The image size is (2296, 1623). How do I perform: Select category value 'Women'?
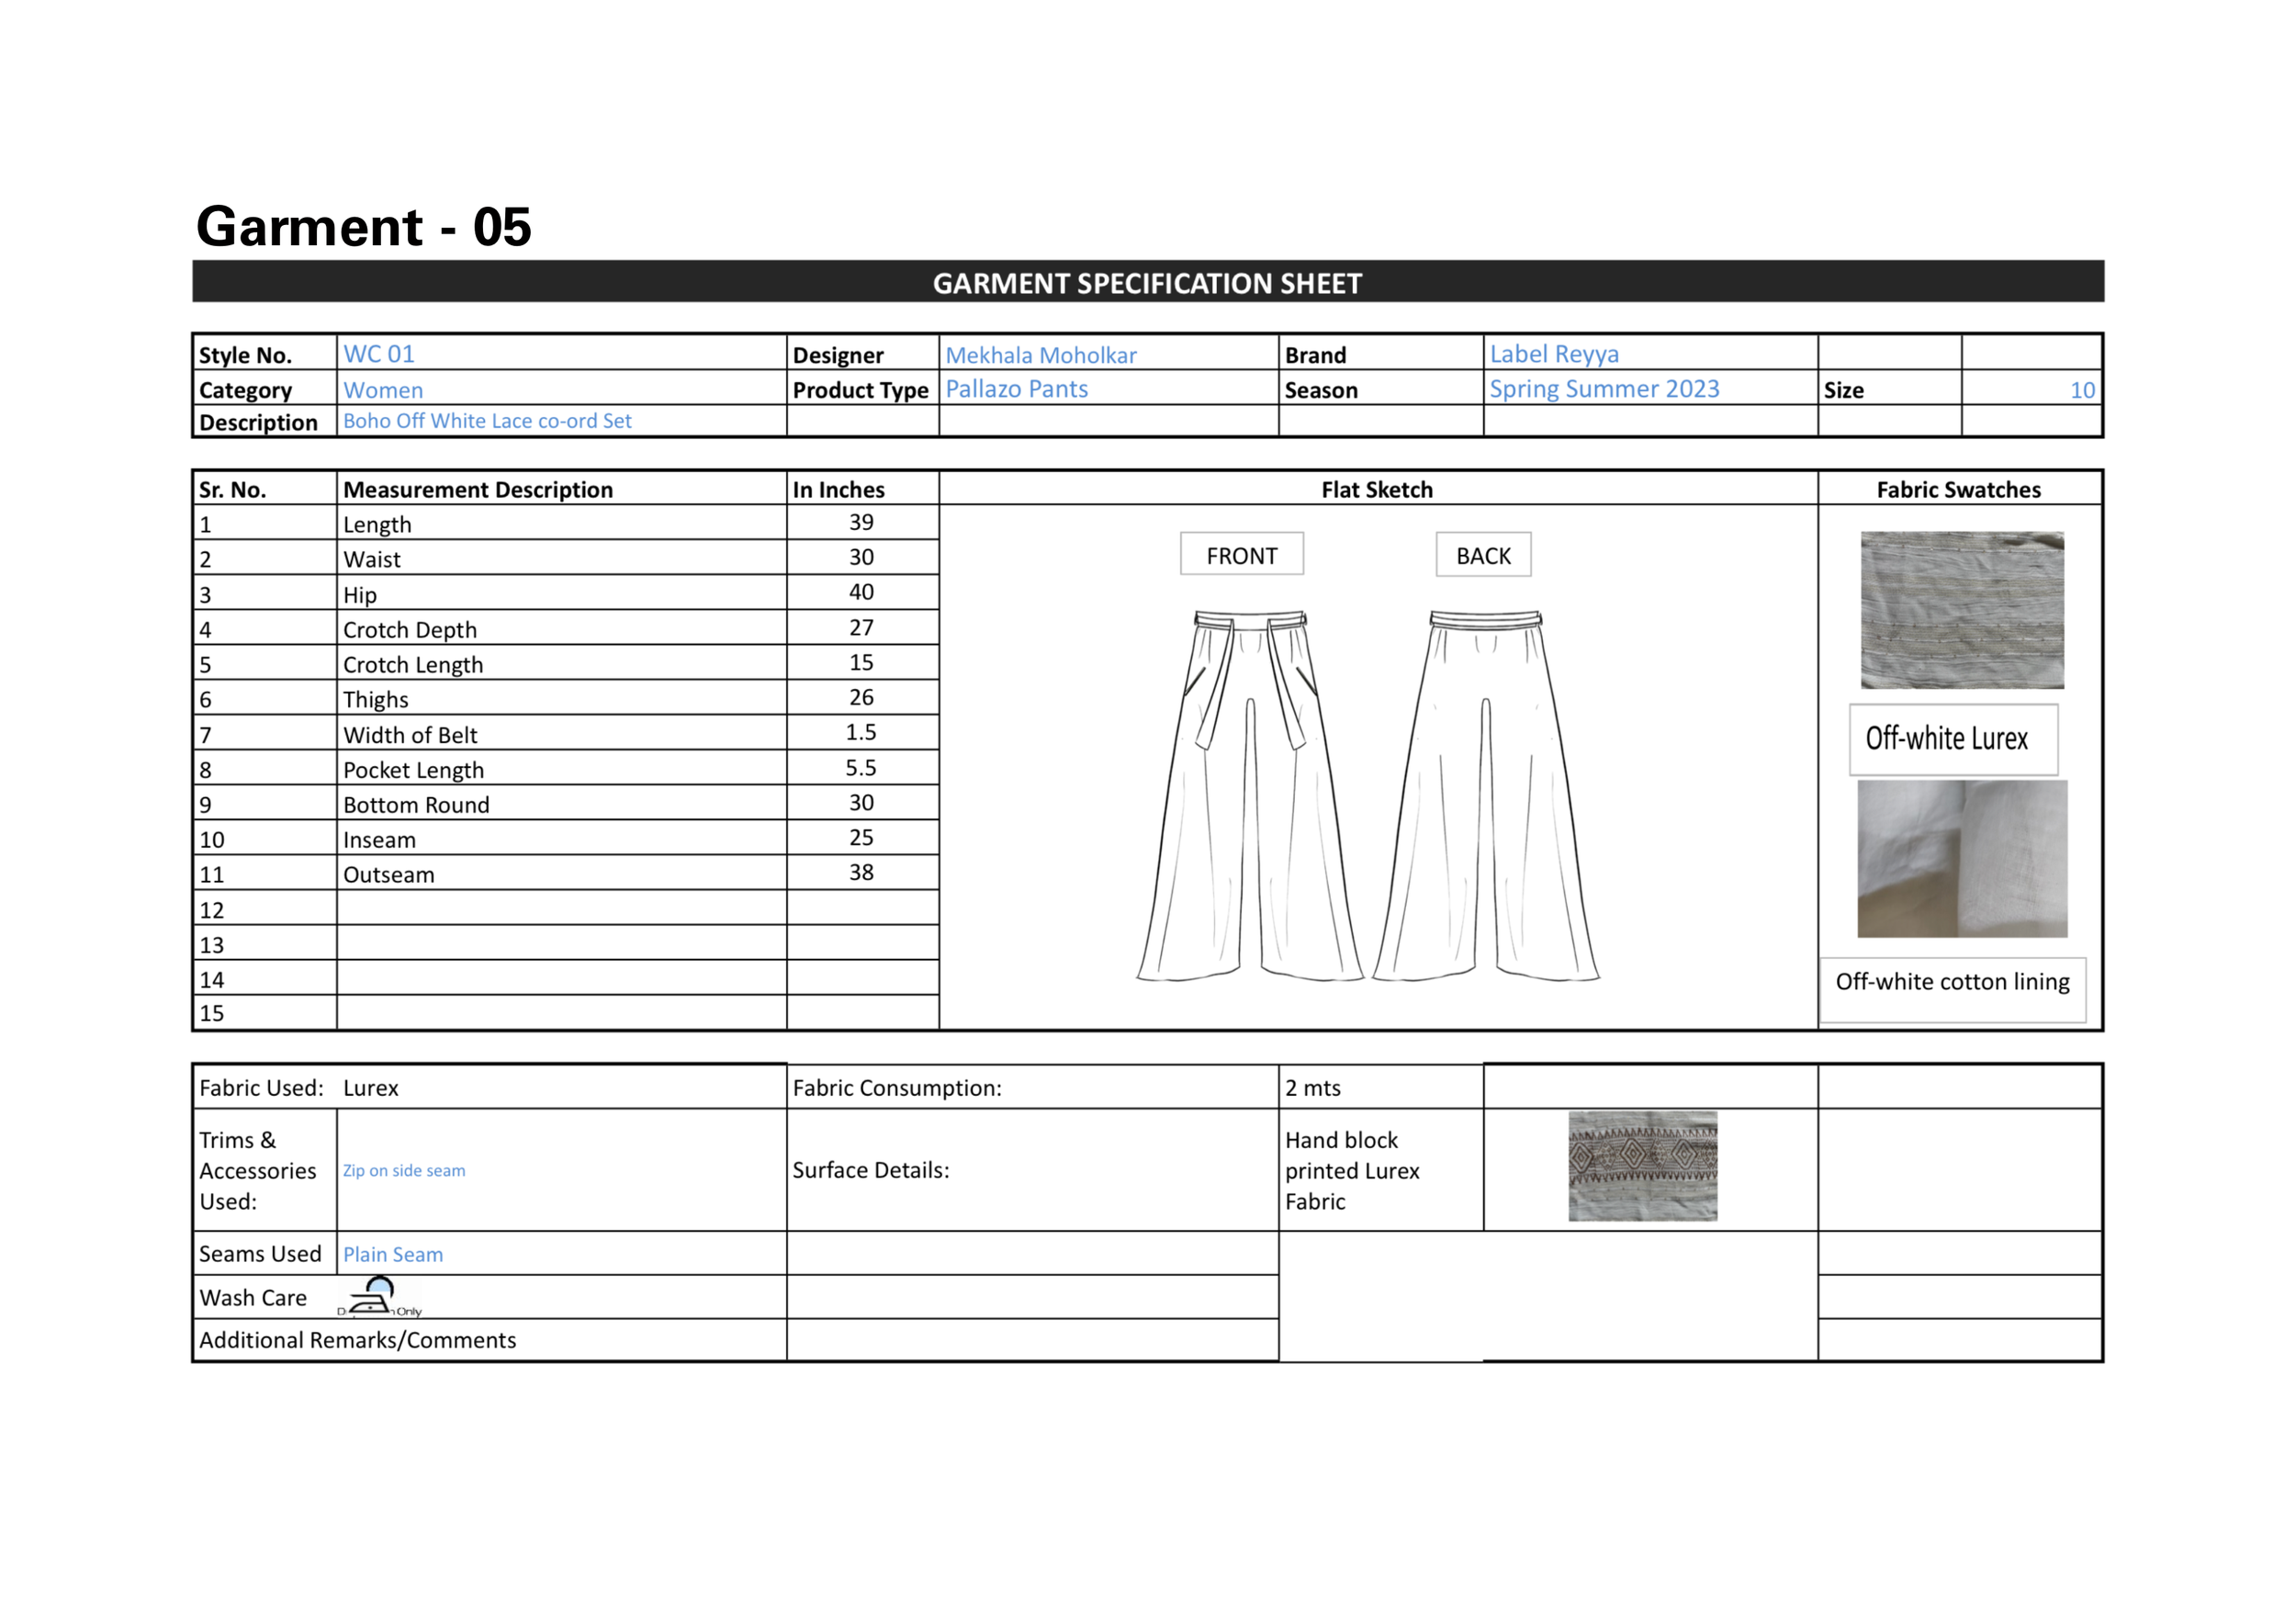[383, 390]
